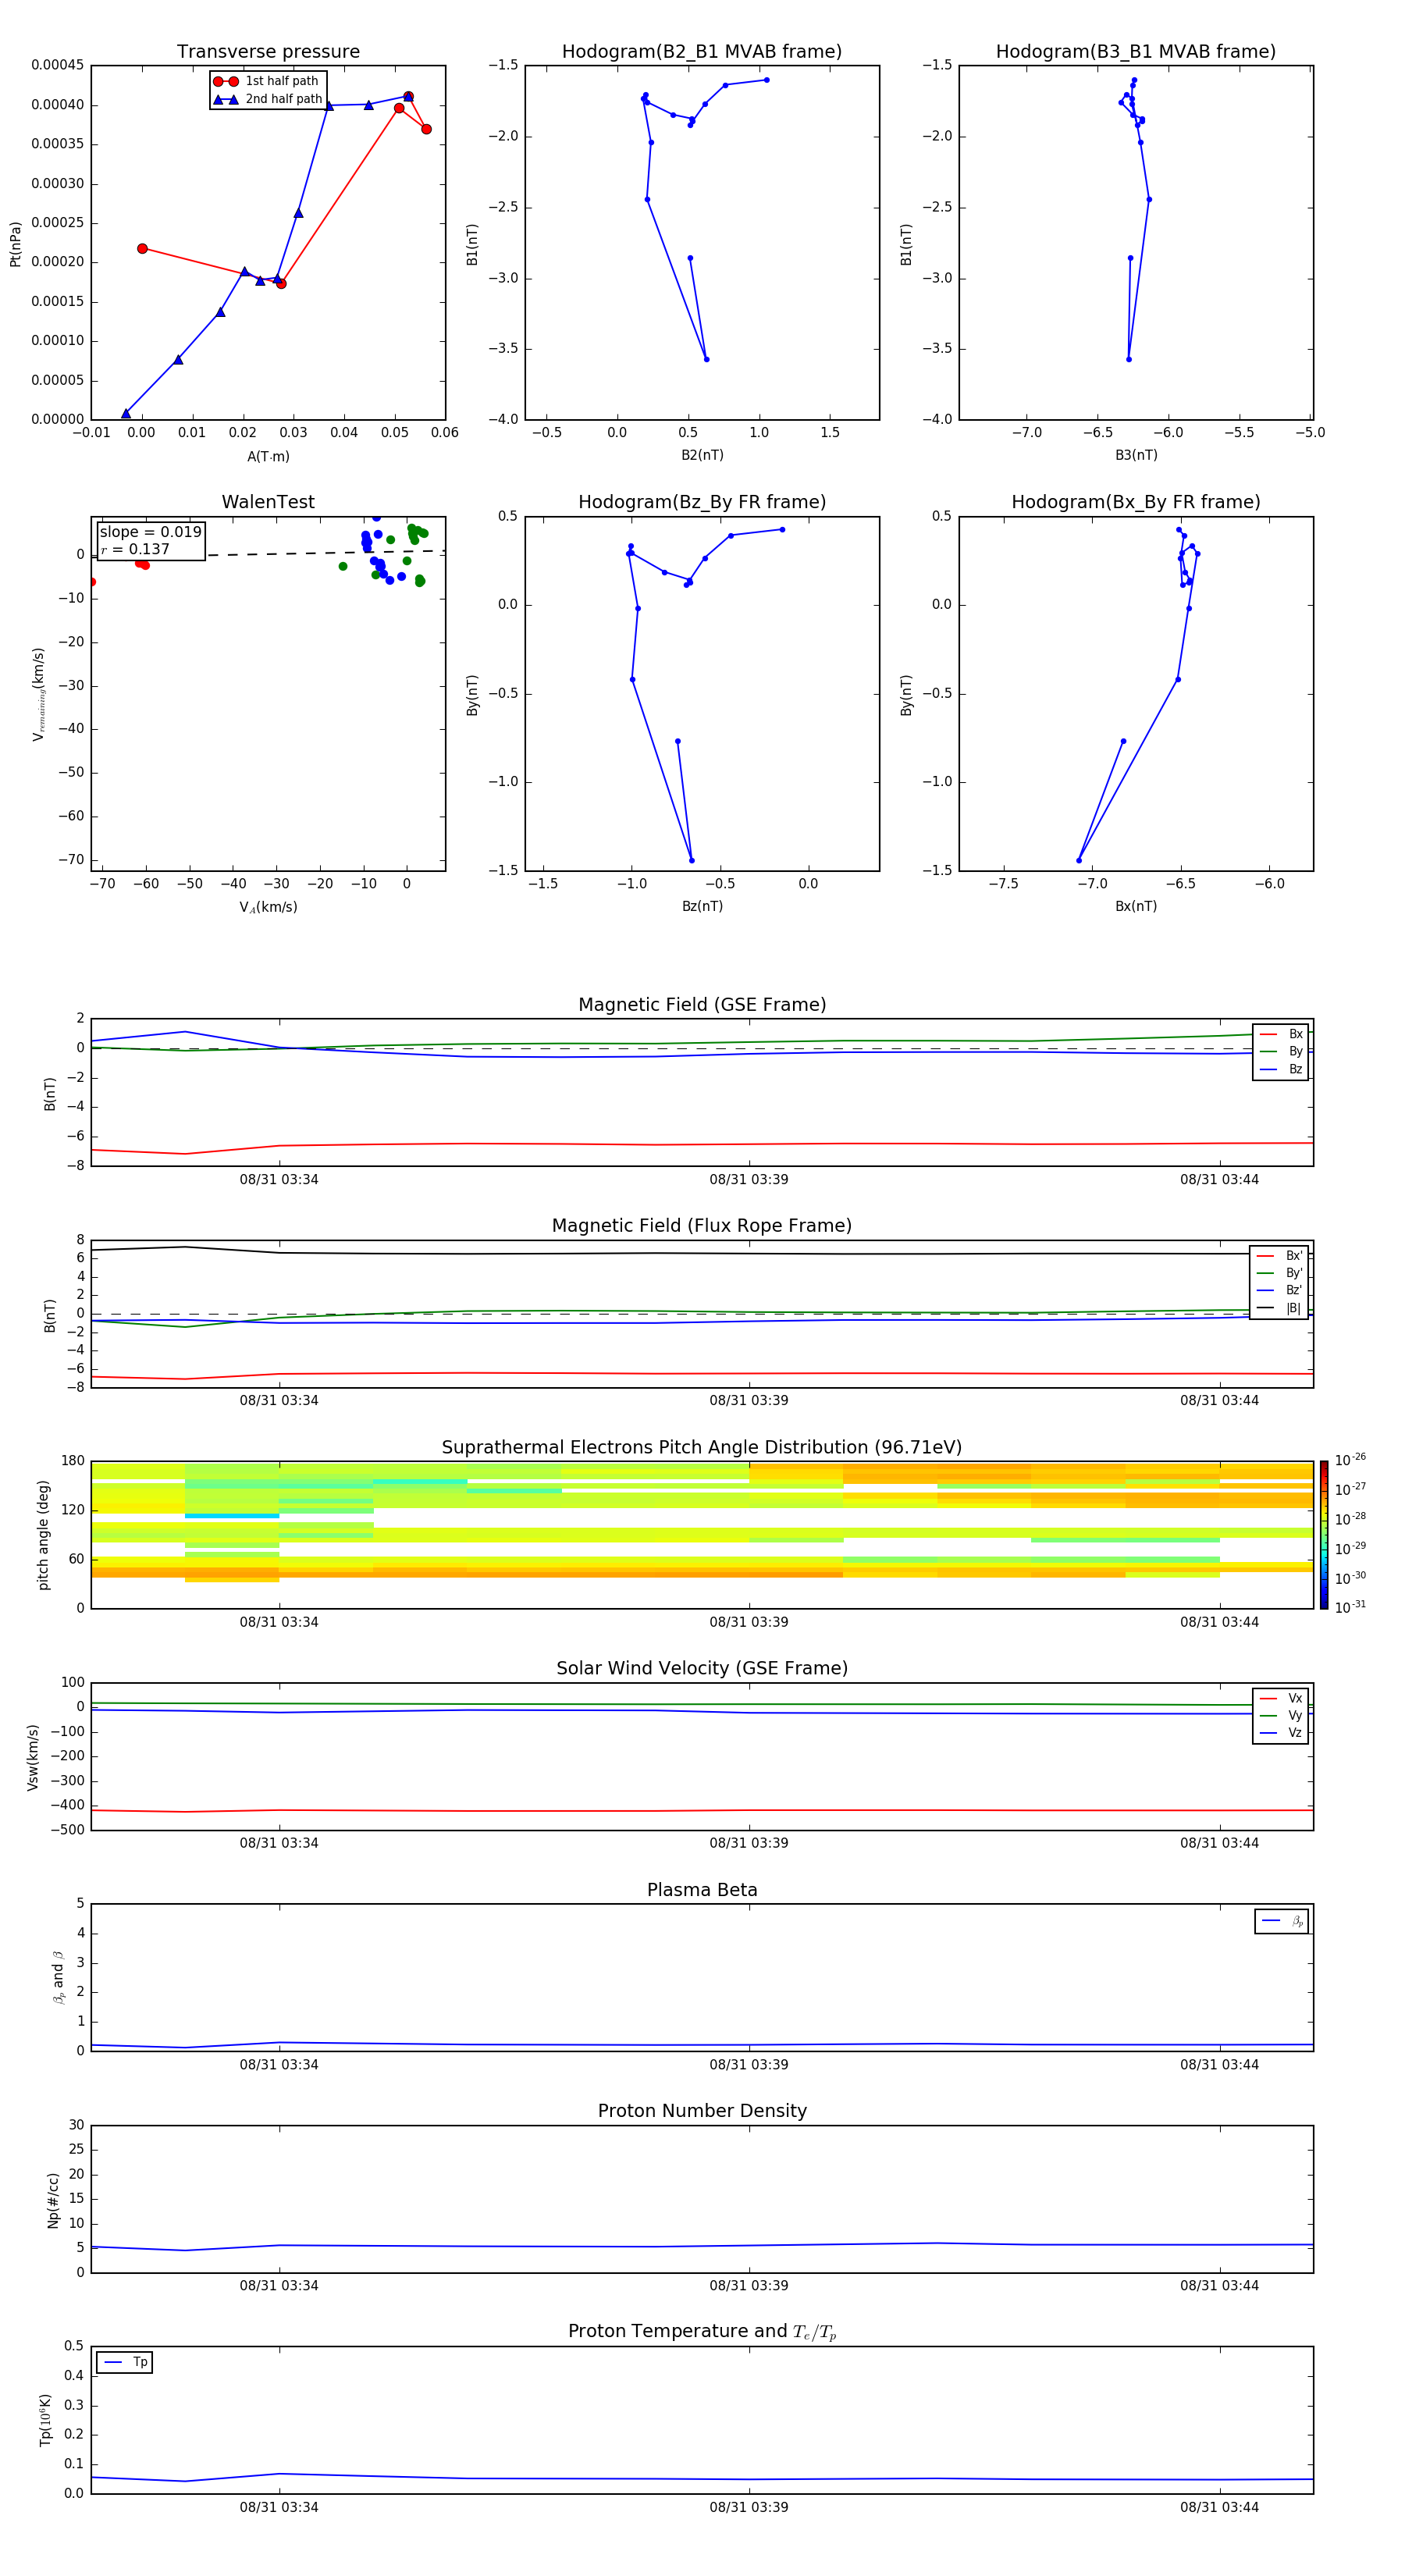1405x2576 pixels.
Task: Click '08/31 03:39' tick under GSE magnetic field
Action: pos(749,1180)
